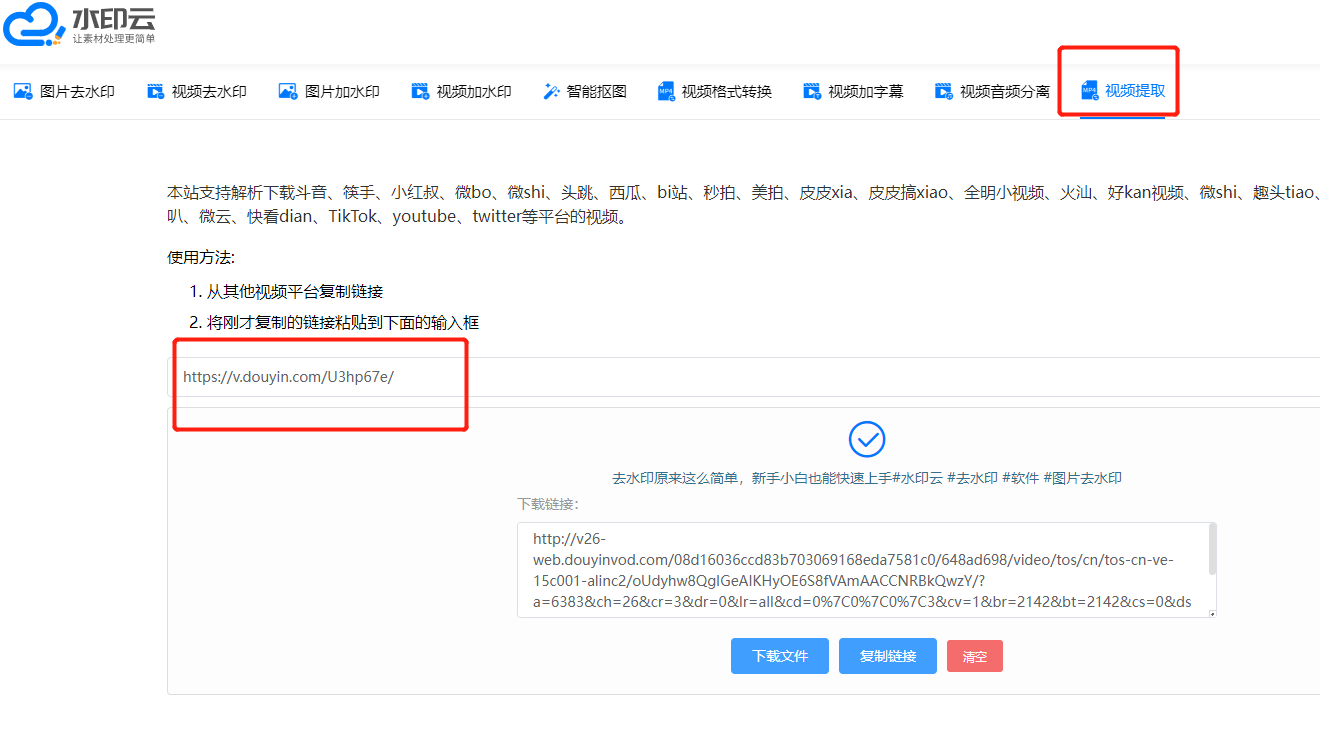Click the 图片加水印 tab icon
This screenshot has height=740, width=1320.
288,91
